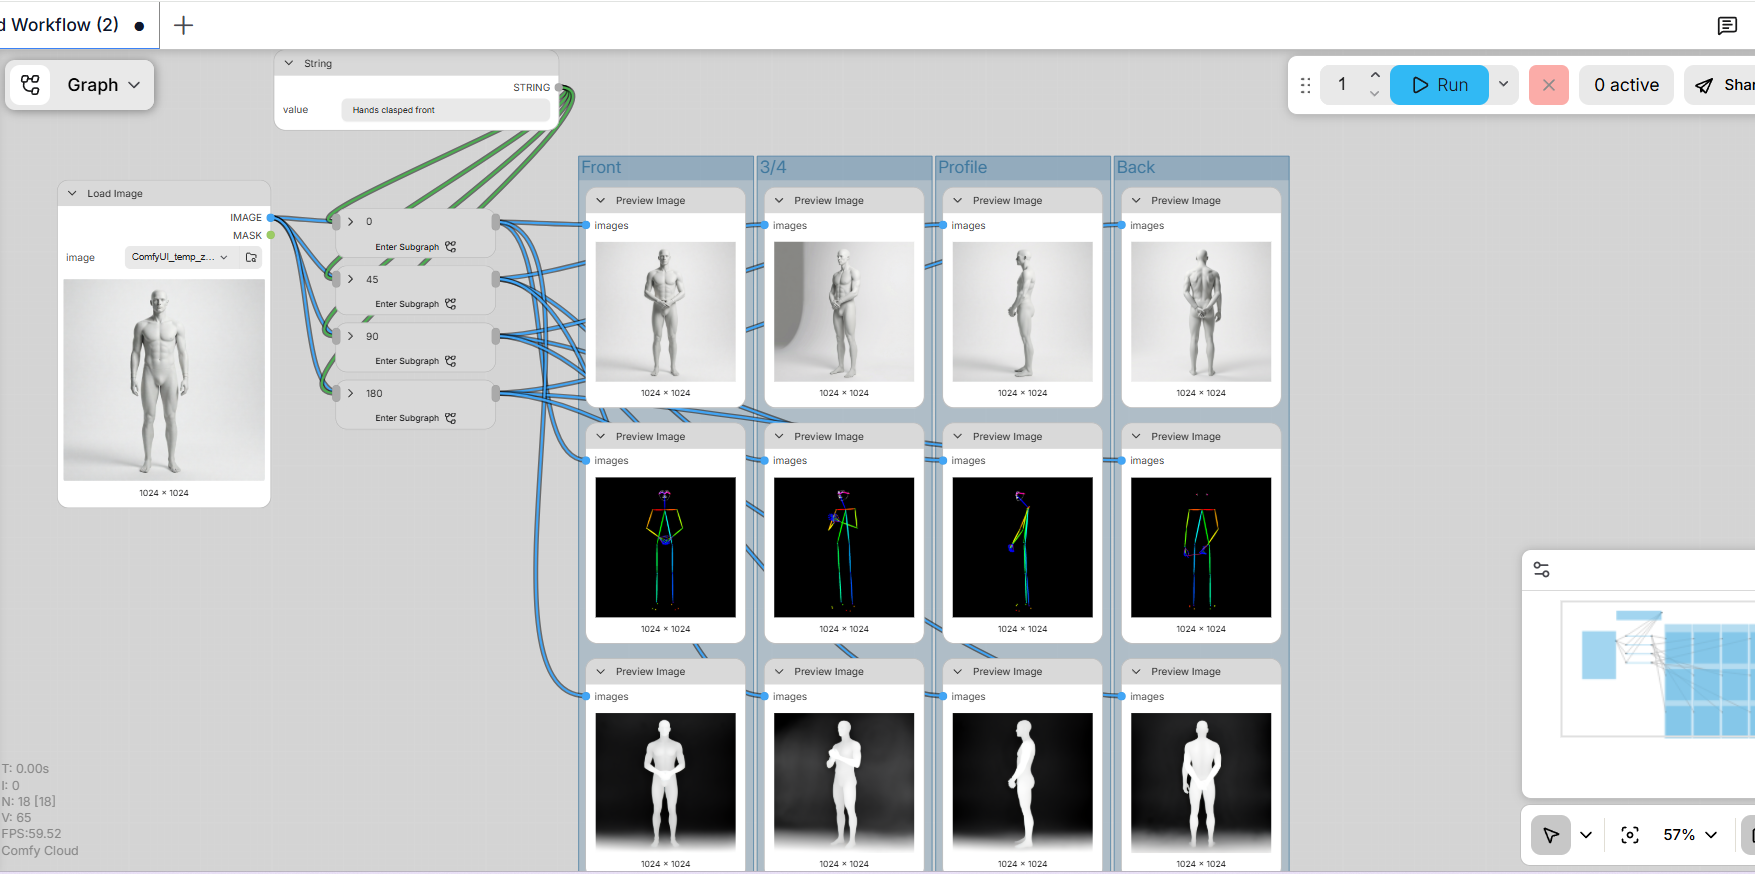Run the workflow

[1439, 85]
